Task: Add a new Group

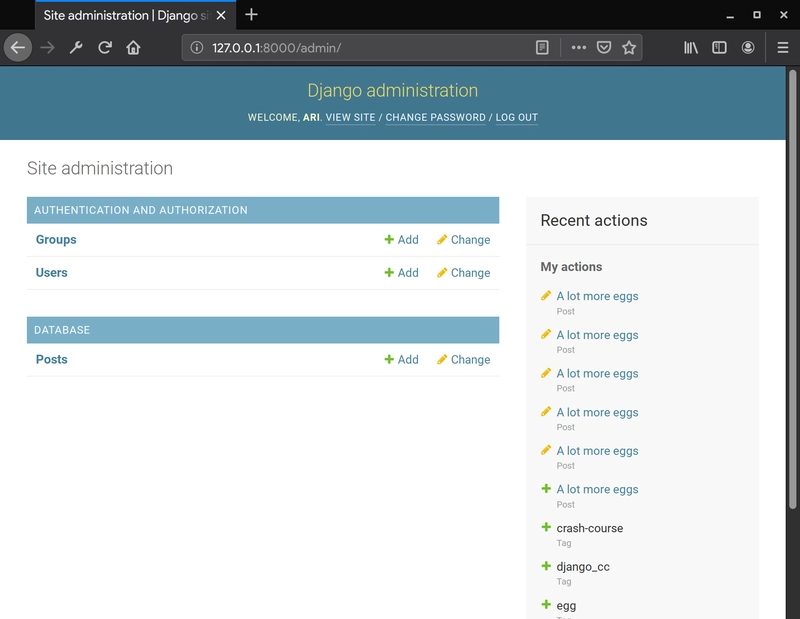Action: pos(402,240)
